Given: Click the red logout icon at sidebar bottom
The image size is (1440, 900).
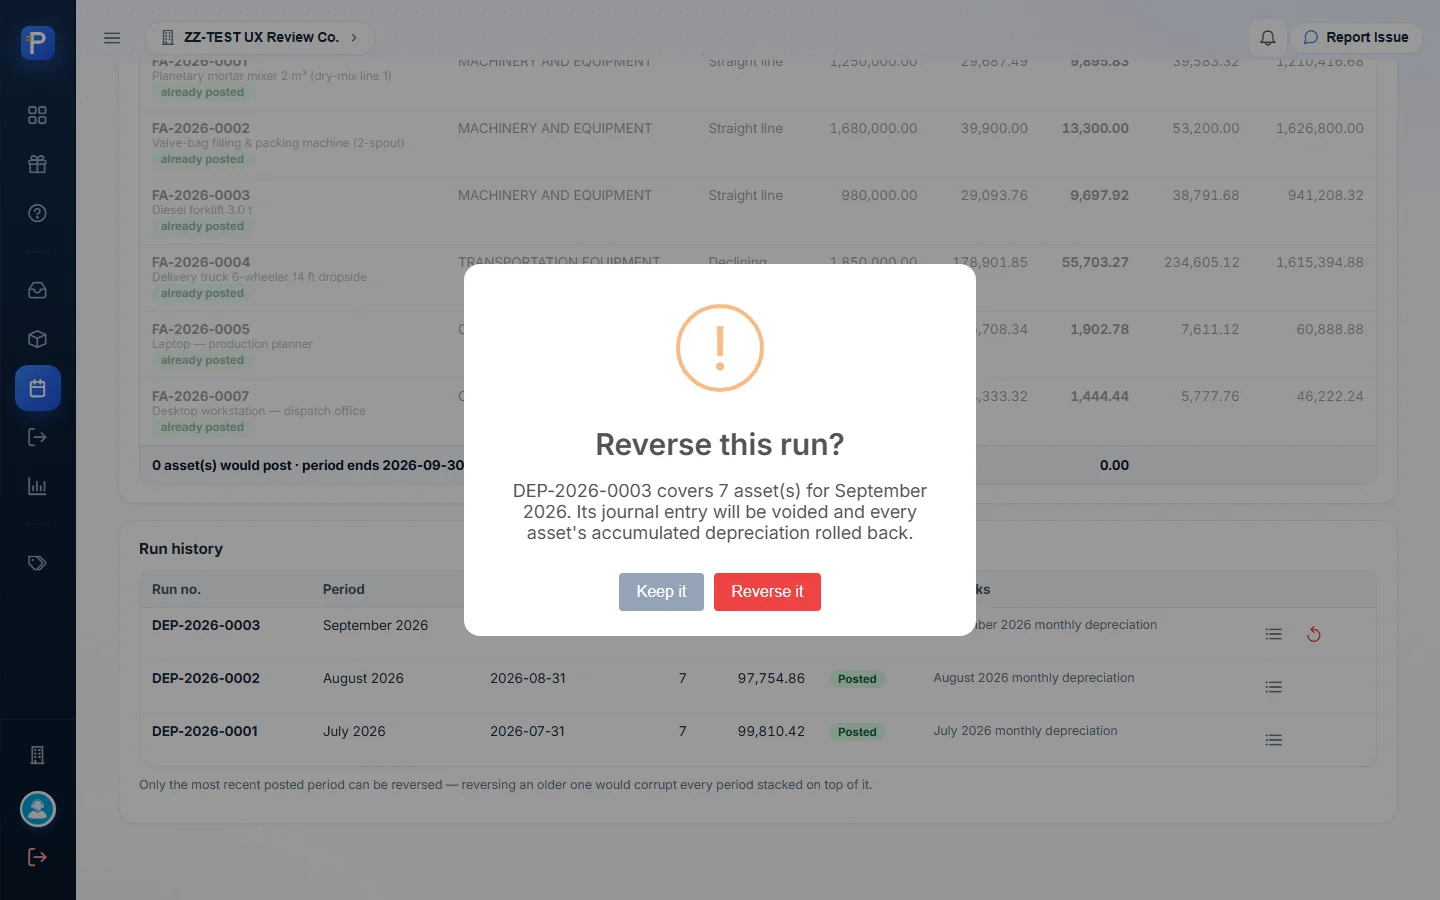Looking at the screenshot, I should [38, 857].
